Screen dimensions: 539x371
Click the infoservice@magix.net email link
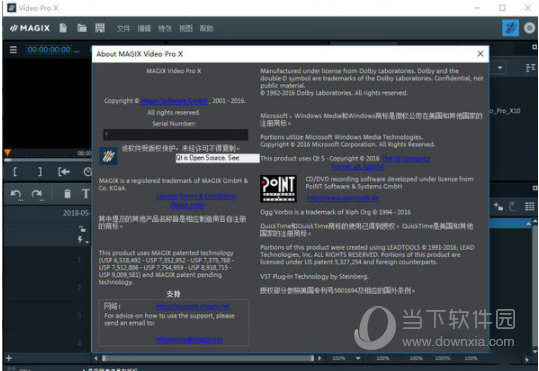point(189,339)
